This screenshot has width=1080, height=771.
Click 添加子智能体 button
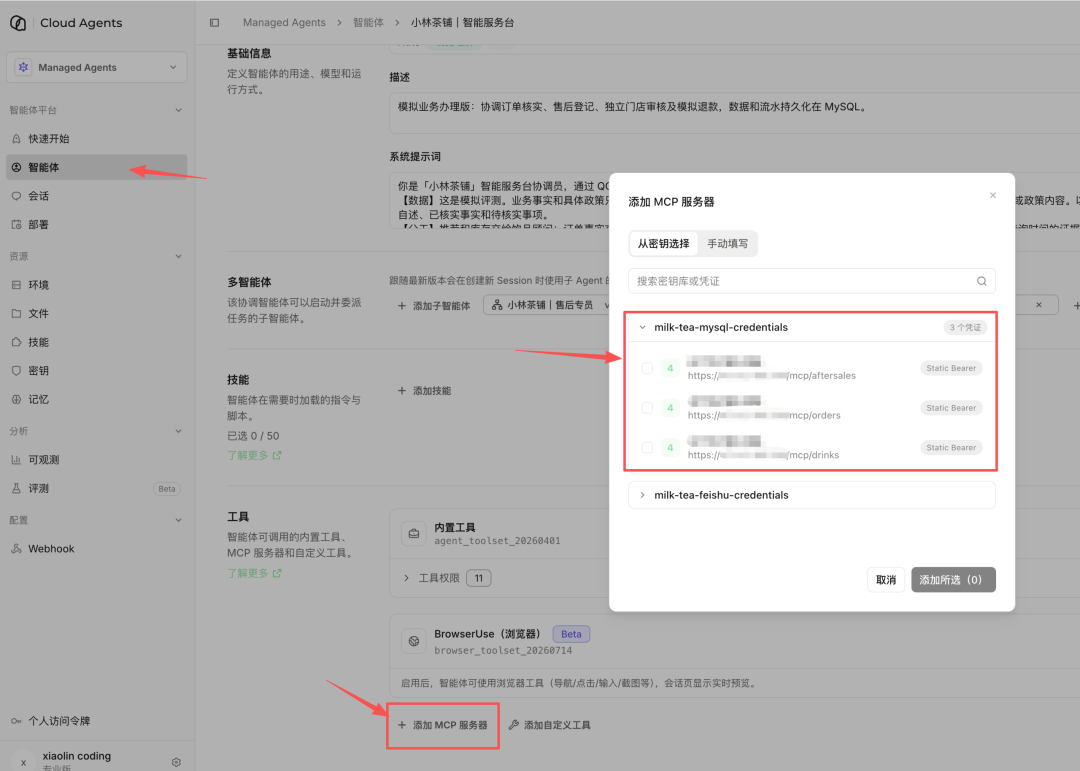coord(434,305)
